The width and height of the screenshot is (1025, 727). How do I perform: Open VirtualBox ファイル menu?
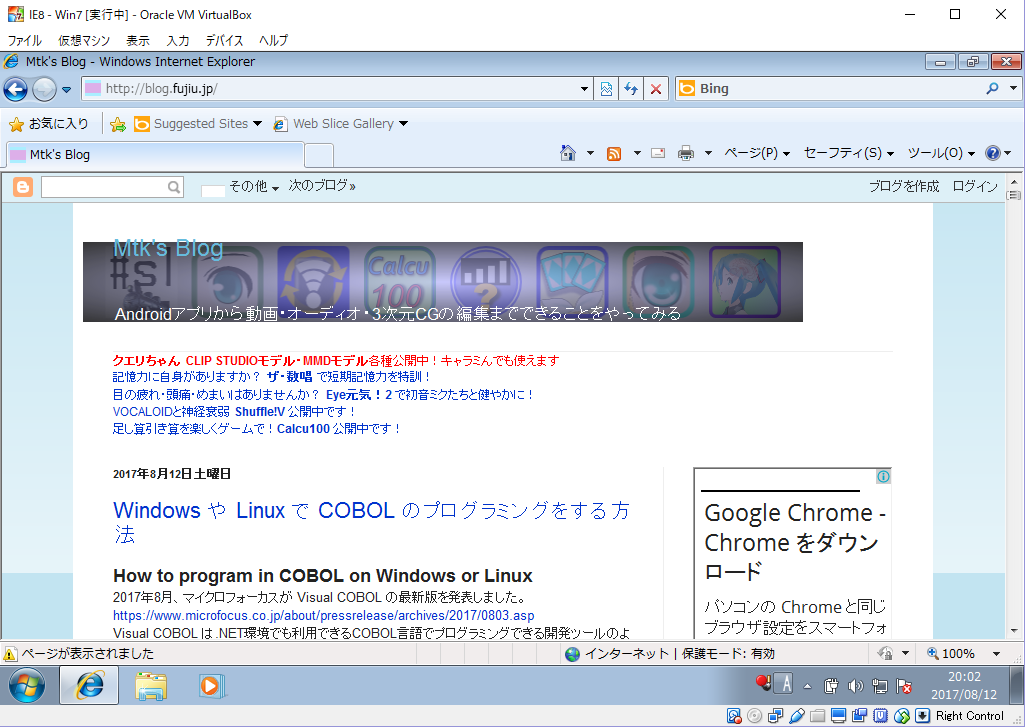[x=25, y=41]
